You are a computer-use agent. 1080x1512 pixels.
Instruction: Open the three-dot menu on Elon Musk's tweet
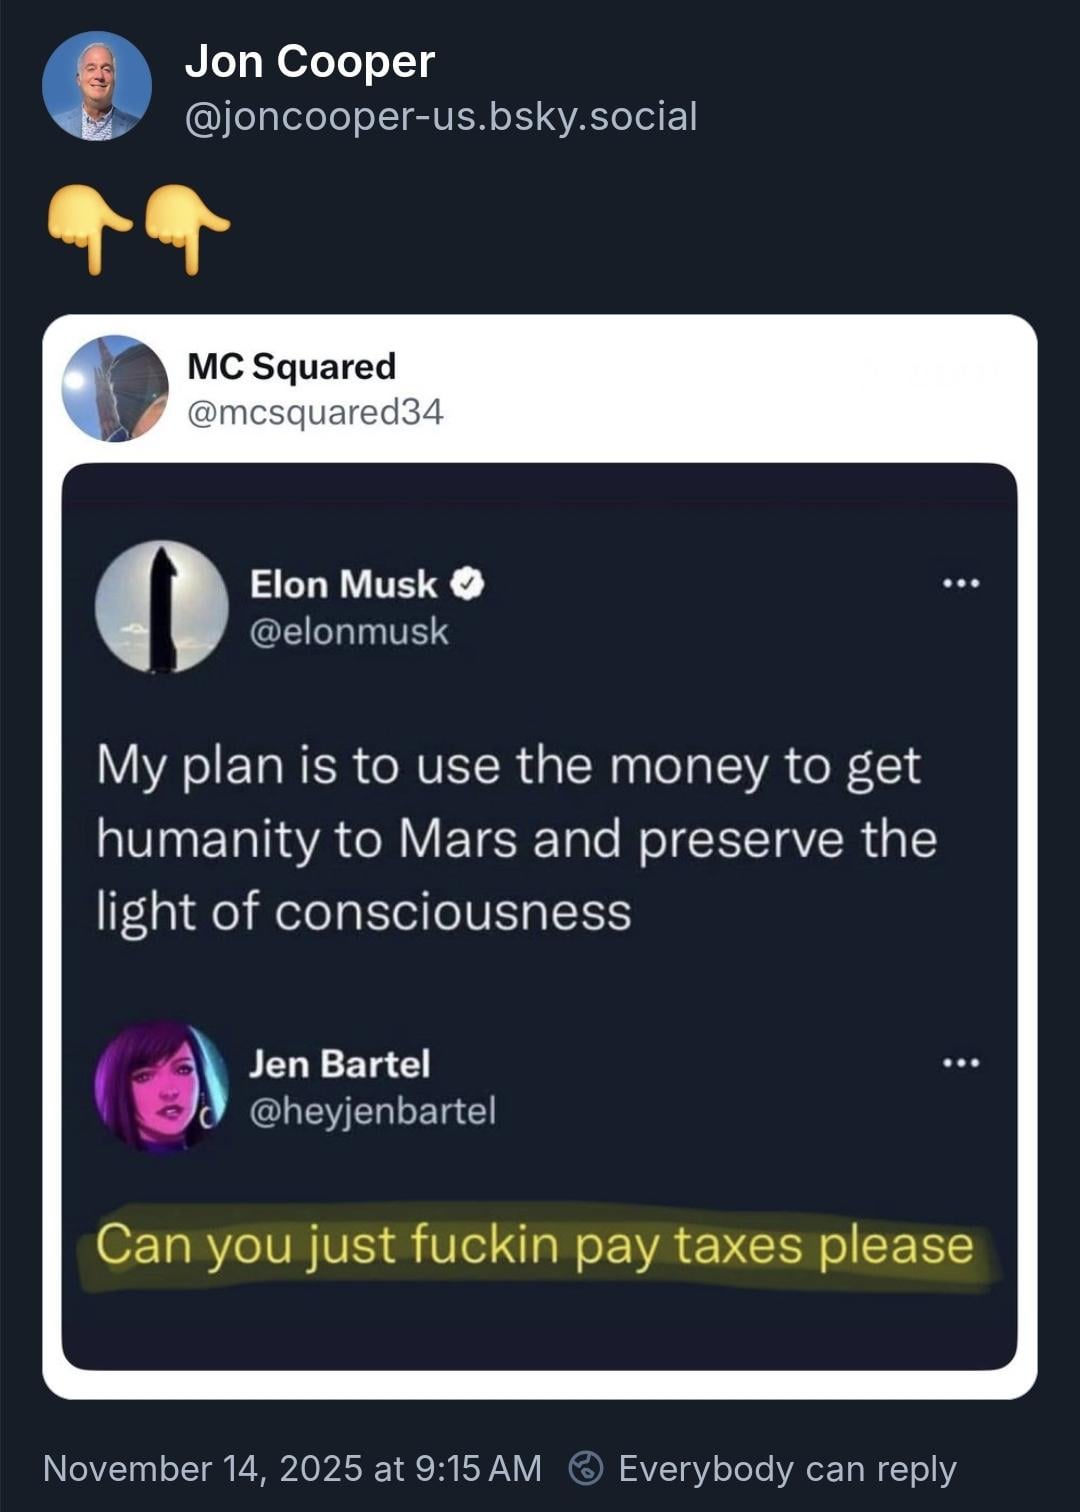point(961,583)
